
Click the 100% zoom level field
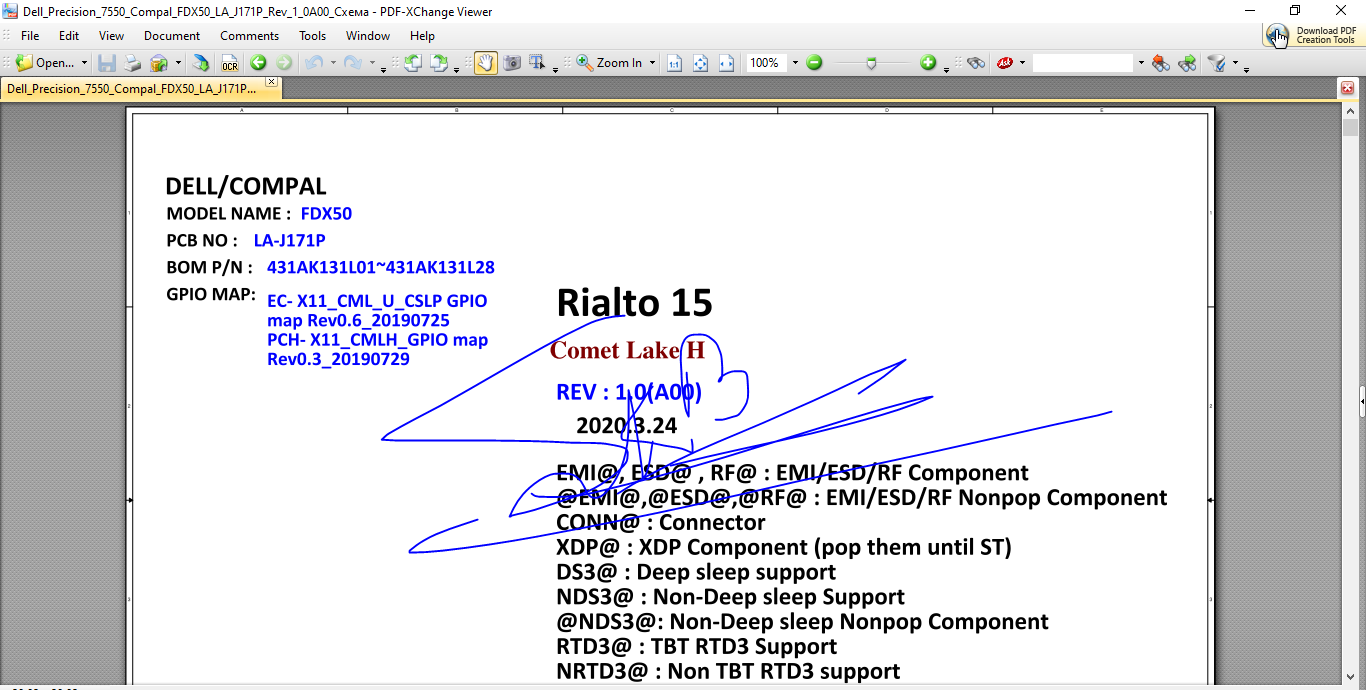(x=767, y=63)
